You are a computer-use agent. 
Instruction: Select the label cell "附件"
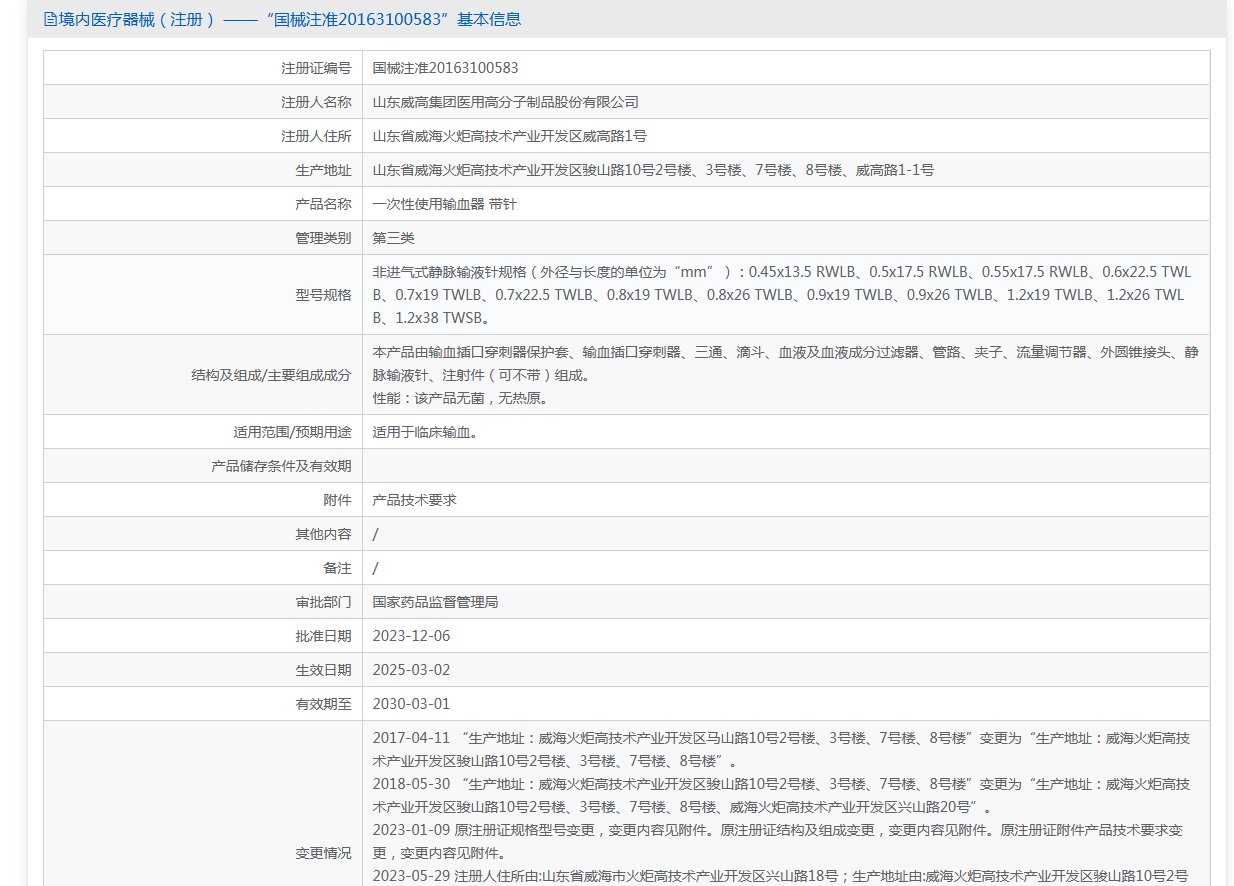[x=203, y=500]
